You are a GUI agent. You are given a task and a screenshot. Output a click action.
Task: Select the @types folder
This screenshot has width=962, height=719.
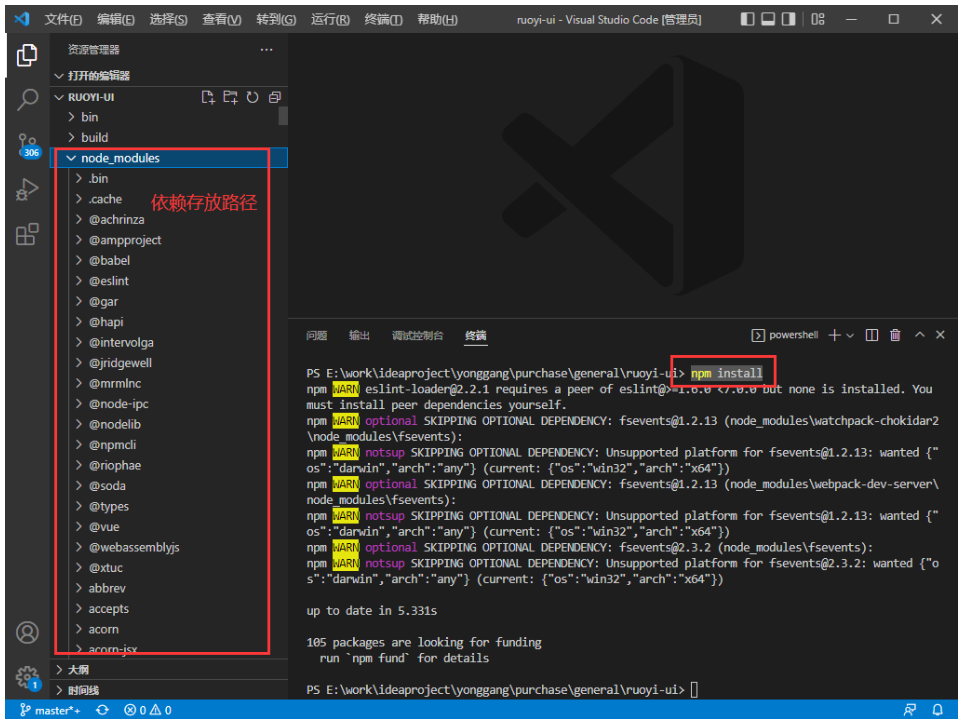[169, 506]
